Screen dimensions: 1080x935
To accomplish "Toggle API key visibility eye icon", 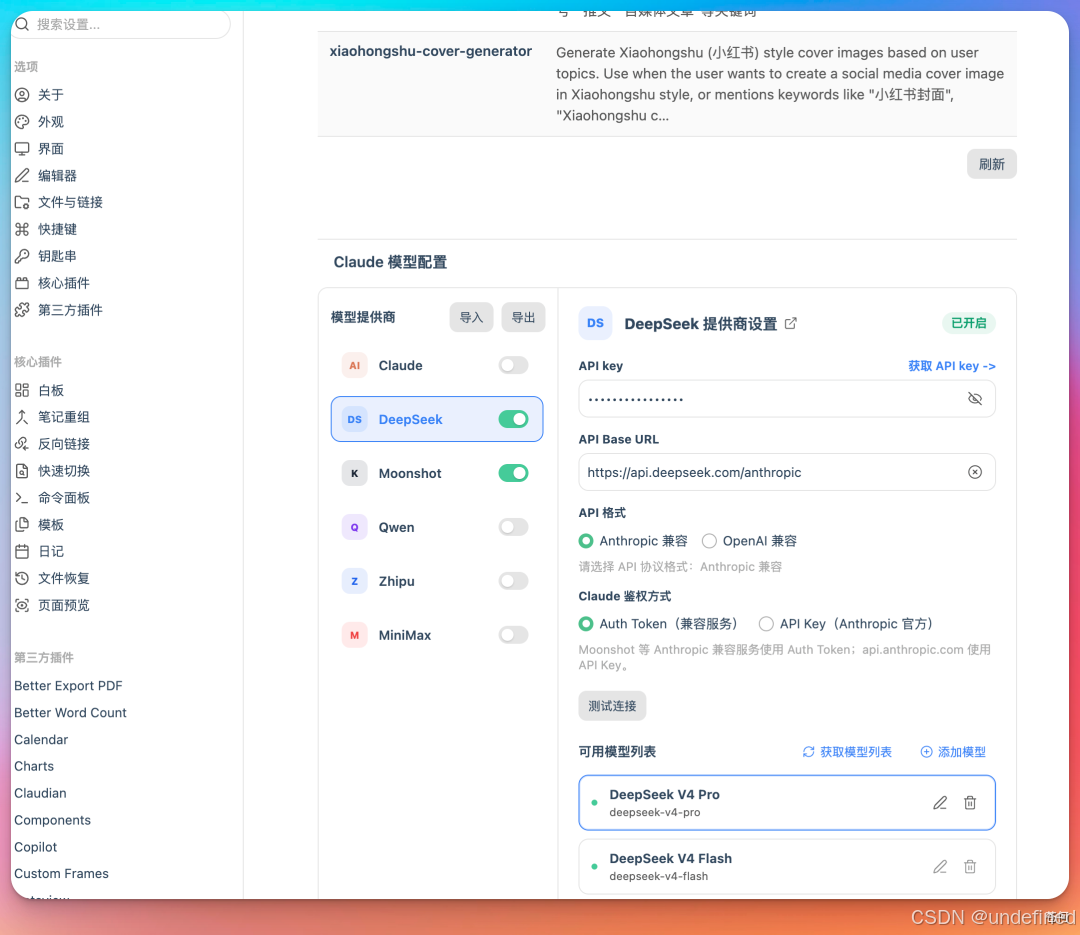I will [975, 399].
